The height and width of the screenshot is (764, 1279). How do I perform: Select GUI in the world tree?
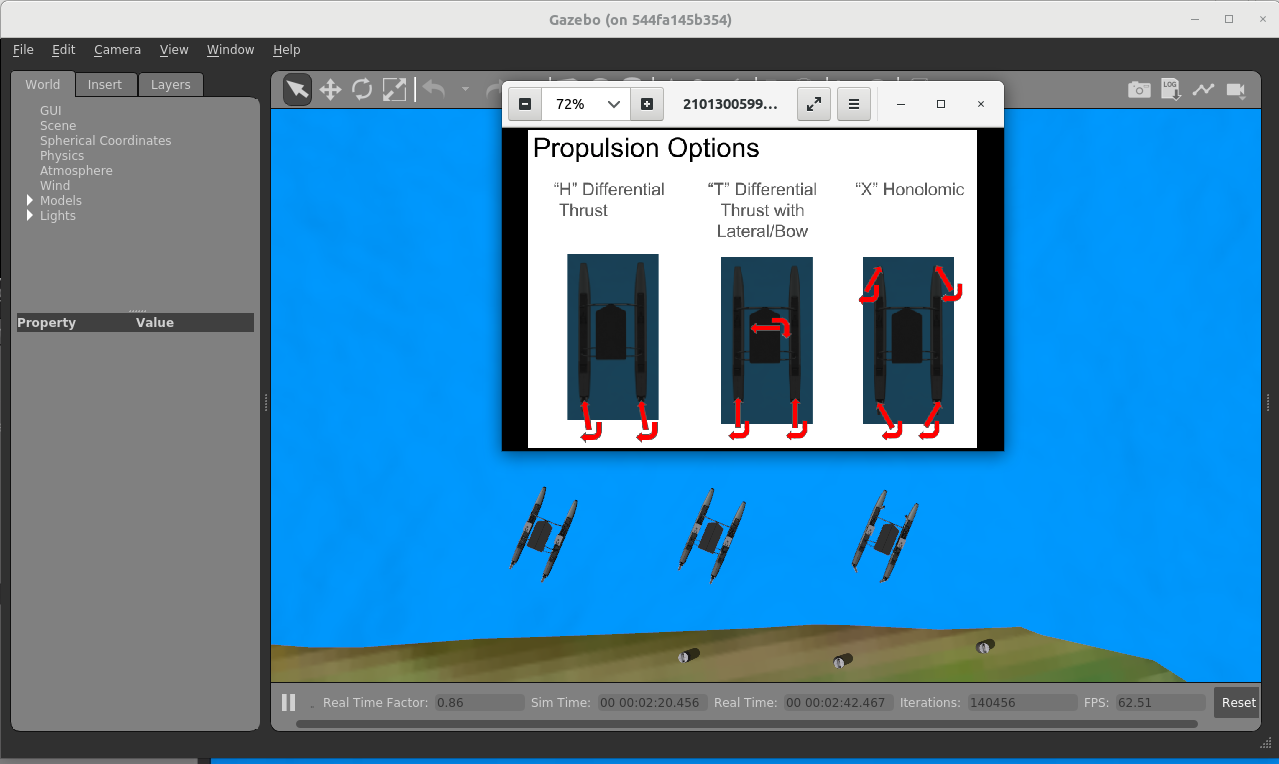[x=51, y=110]
